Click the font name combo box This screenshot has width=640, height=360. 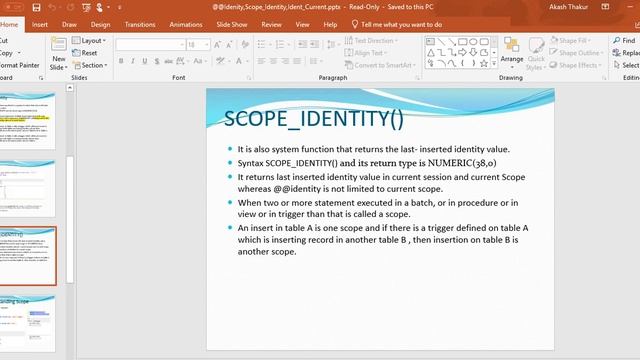tap(151, 44)
